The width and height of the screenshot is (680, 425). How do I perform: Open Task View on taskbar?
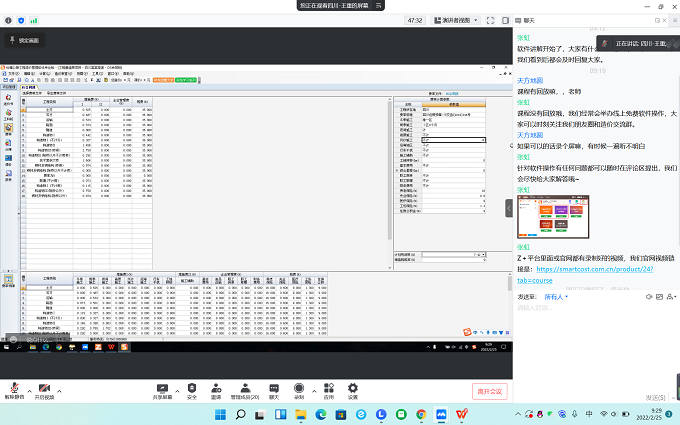260,414
